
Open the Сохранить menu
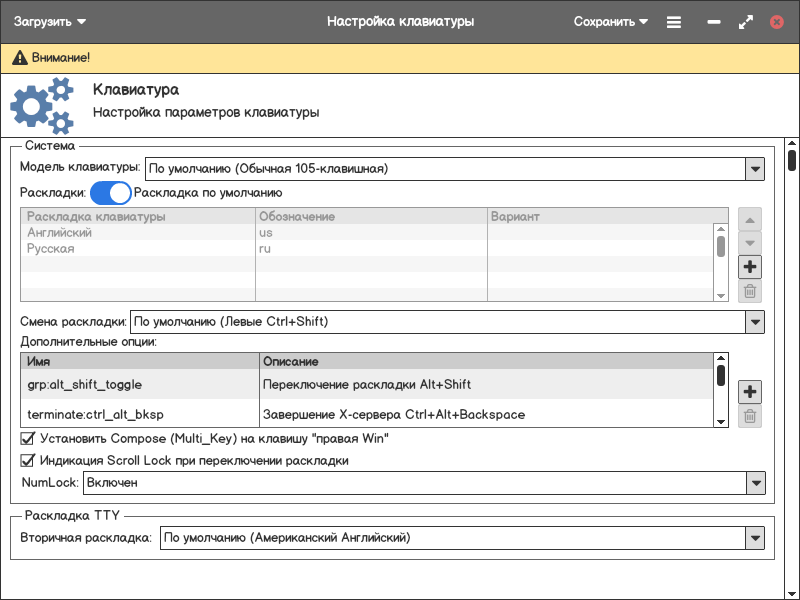pyautogui.click(x=610, y=21)
